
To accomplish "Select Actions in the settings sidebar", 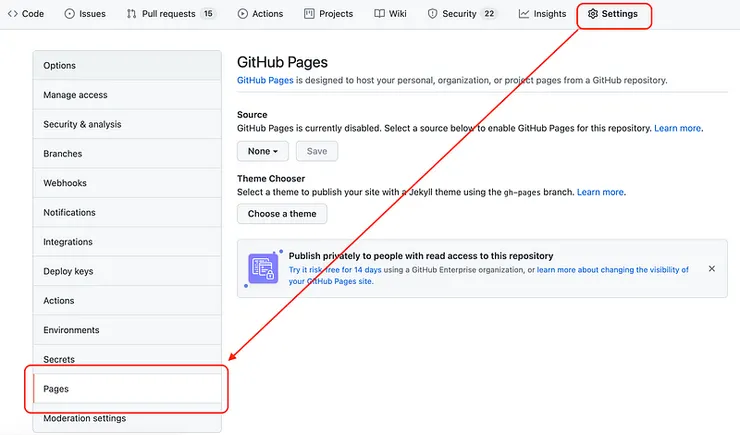I will tap(127, 301).
